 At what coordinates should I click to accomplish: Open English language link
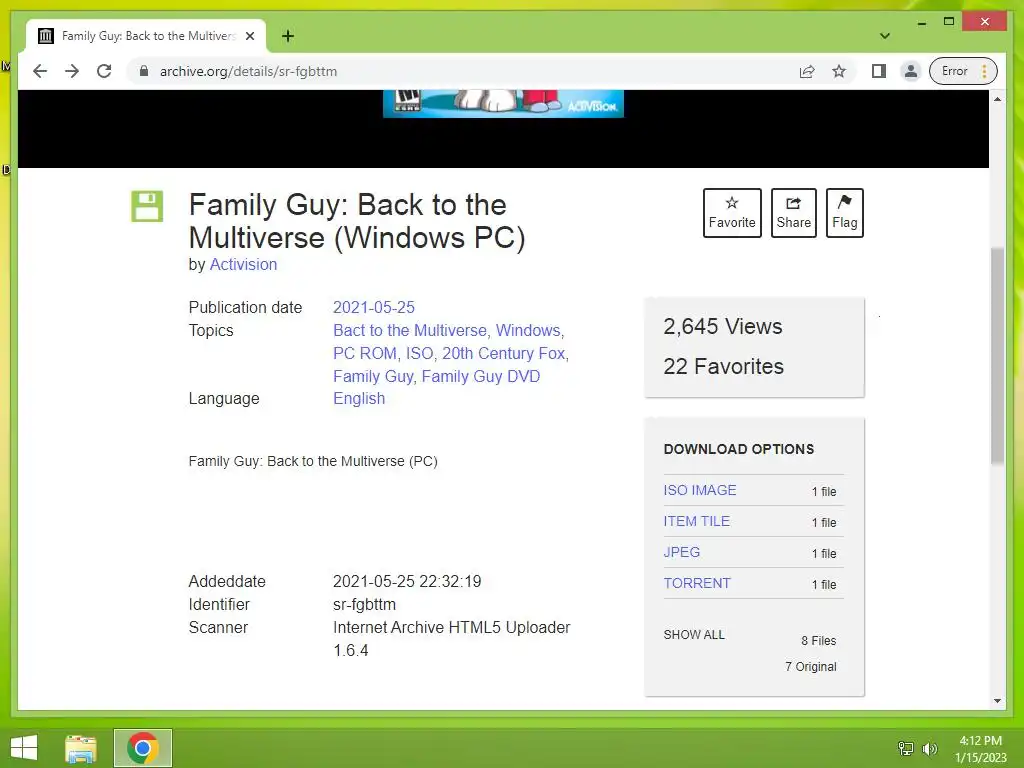click(359, 398)
